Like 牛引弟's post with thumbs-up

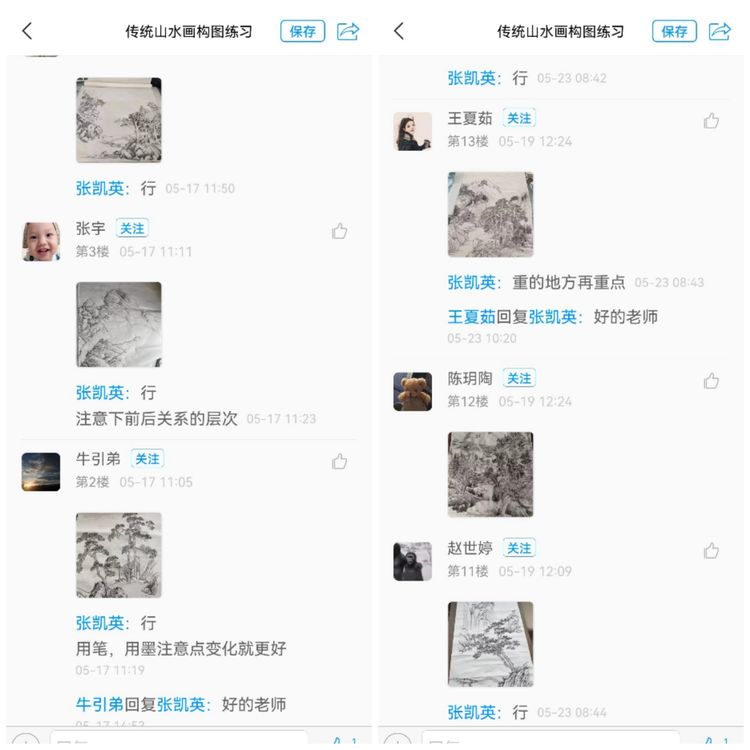(339, 462)
